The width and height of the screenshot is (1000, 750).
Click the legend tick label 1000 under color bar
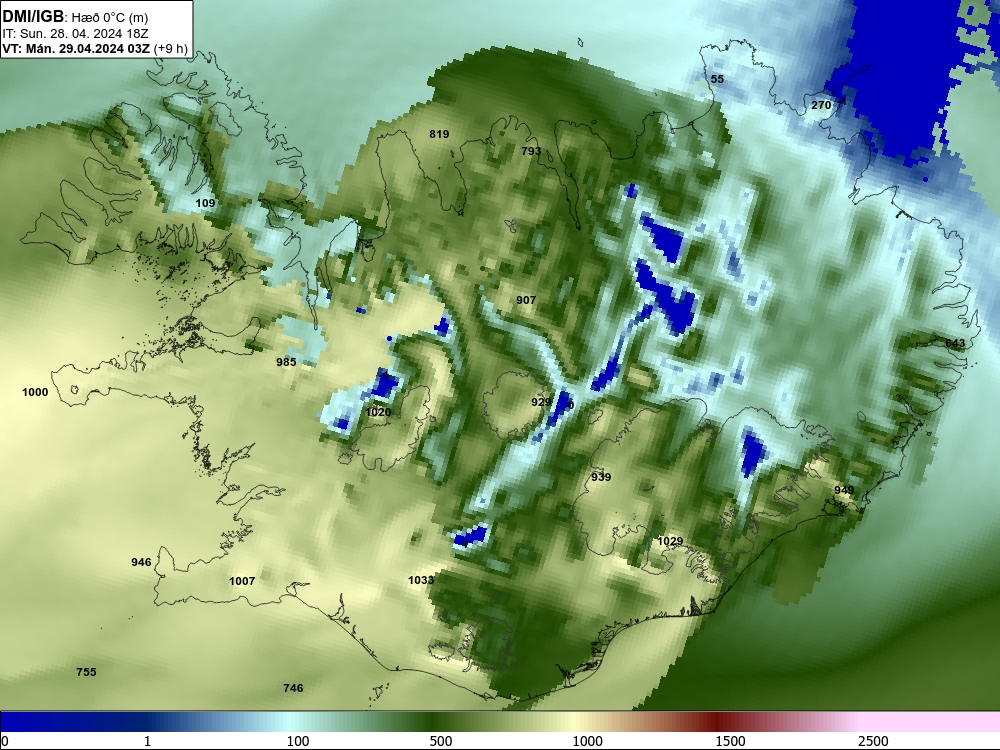tap(587, 741)
